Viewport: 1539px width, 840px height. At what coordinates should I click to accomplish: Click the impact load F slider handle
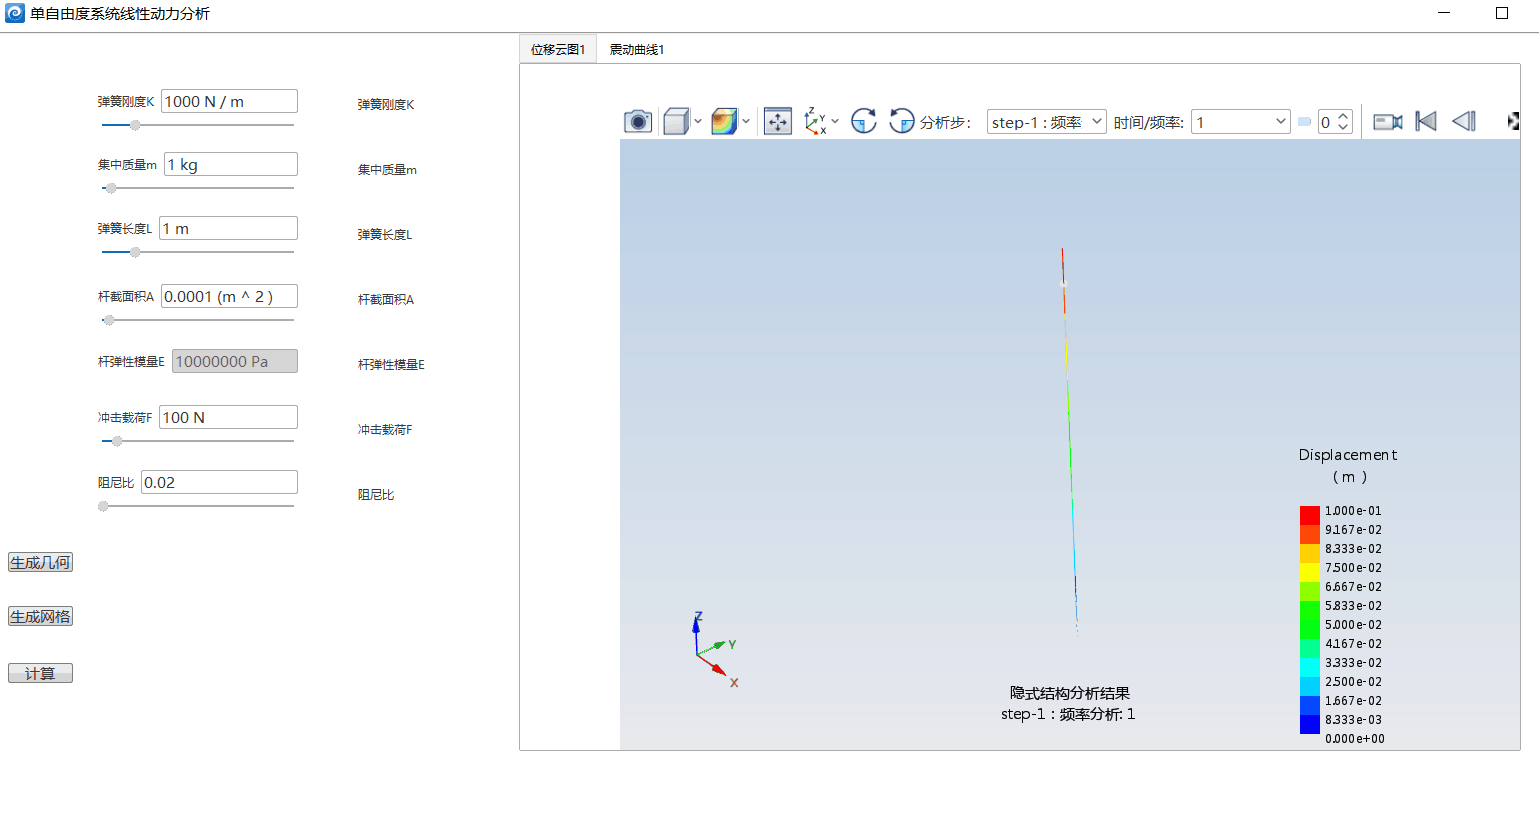click(x=117, y=441)
